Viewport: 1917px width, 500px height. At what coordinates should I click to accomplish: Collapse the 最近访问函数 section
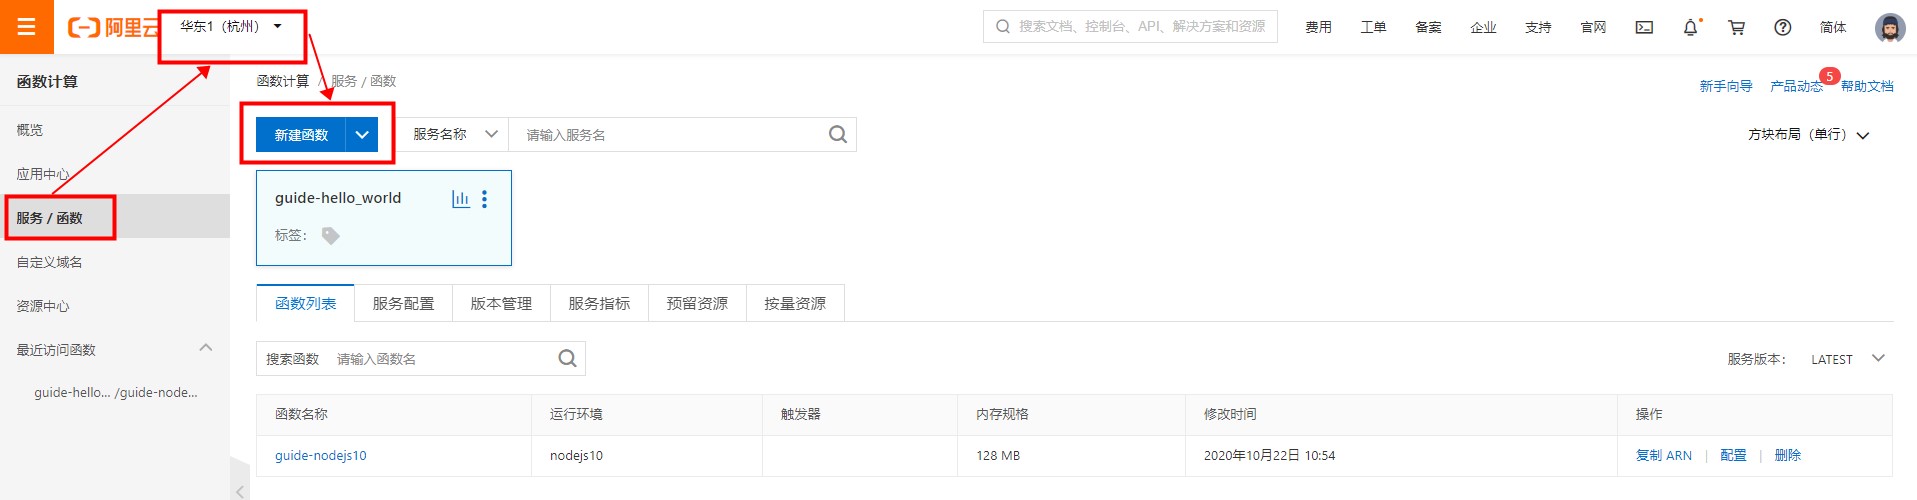click(205, 348)
